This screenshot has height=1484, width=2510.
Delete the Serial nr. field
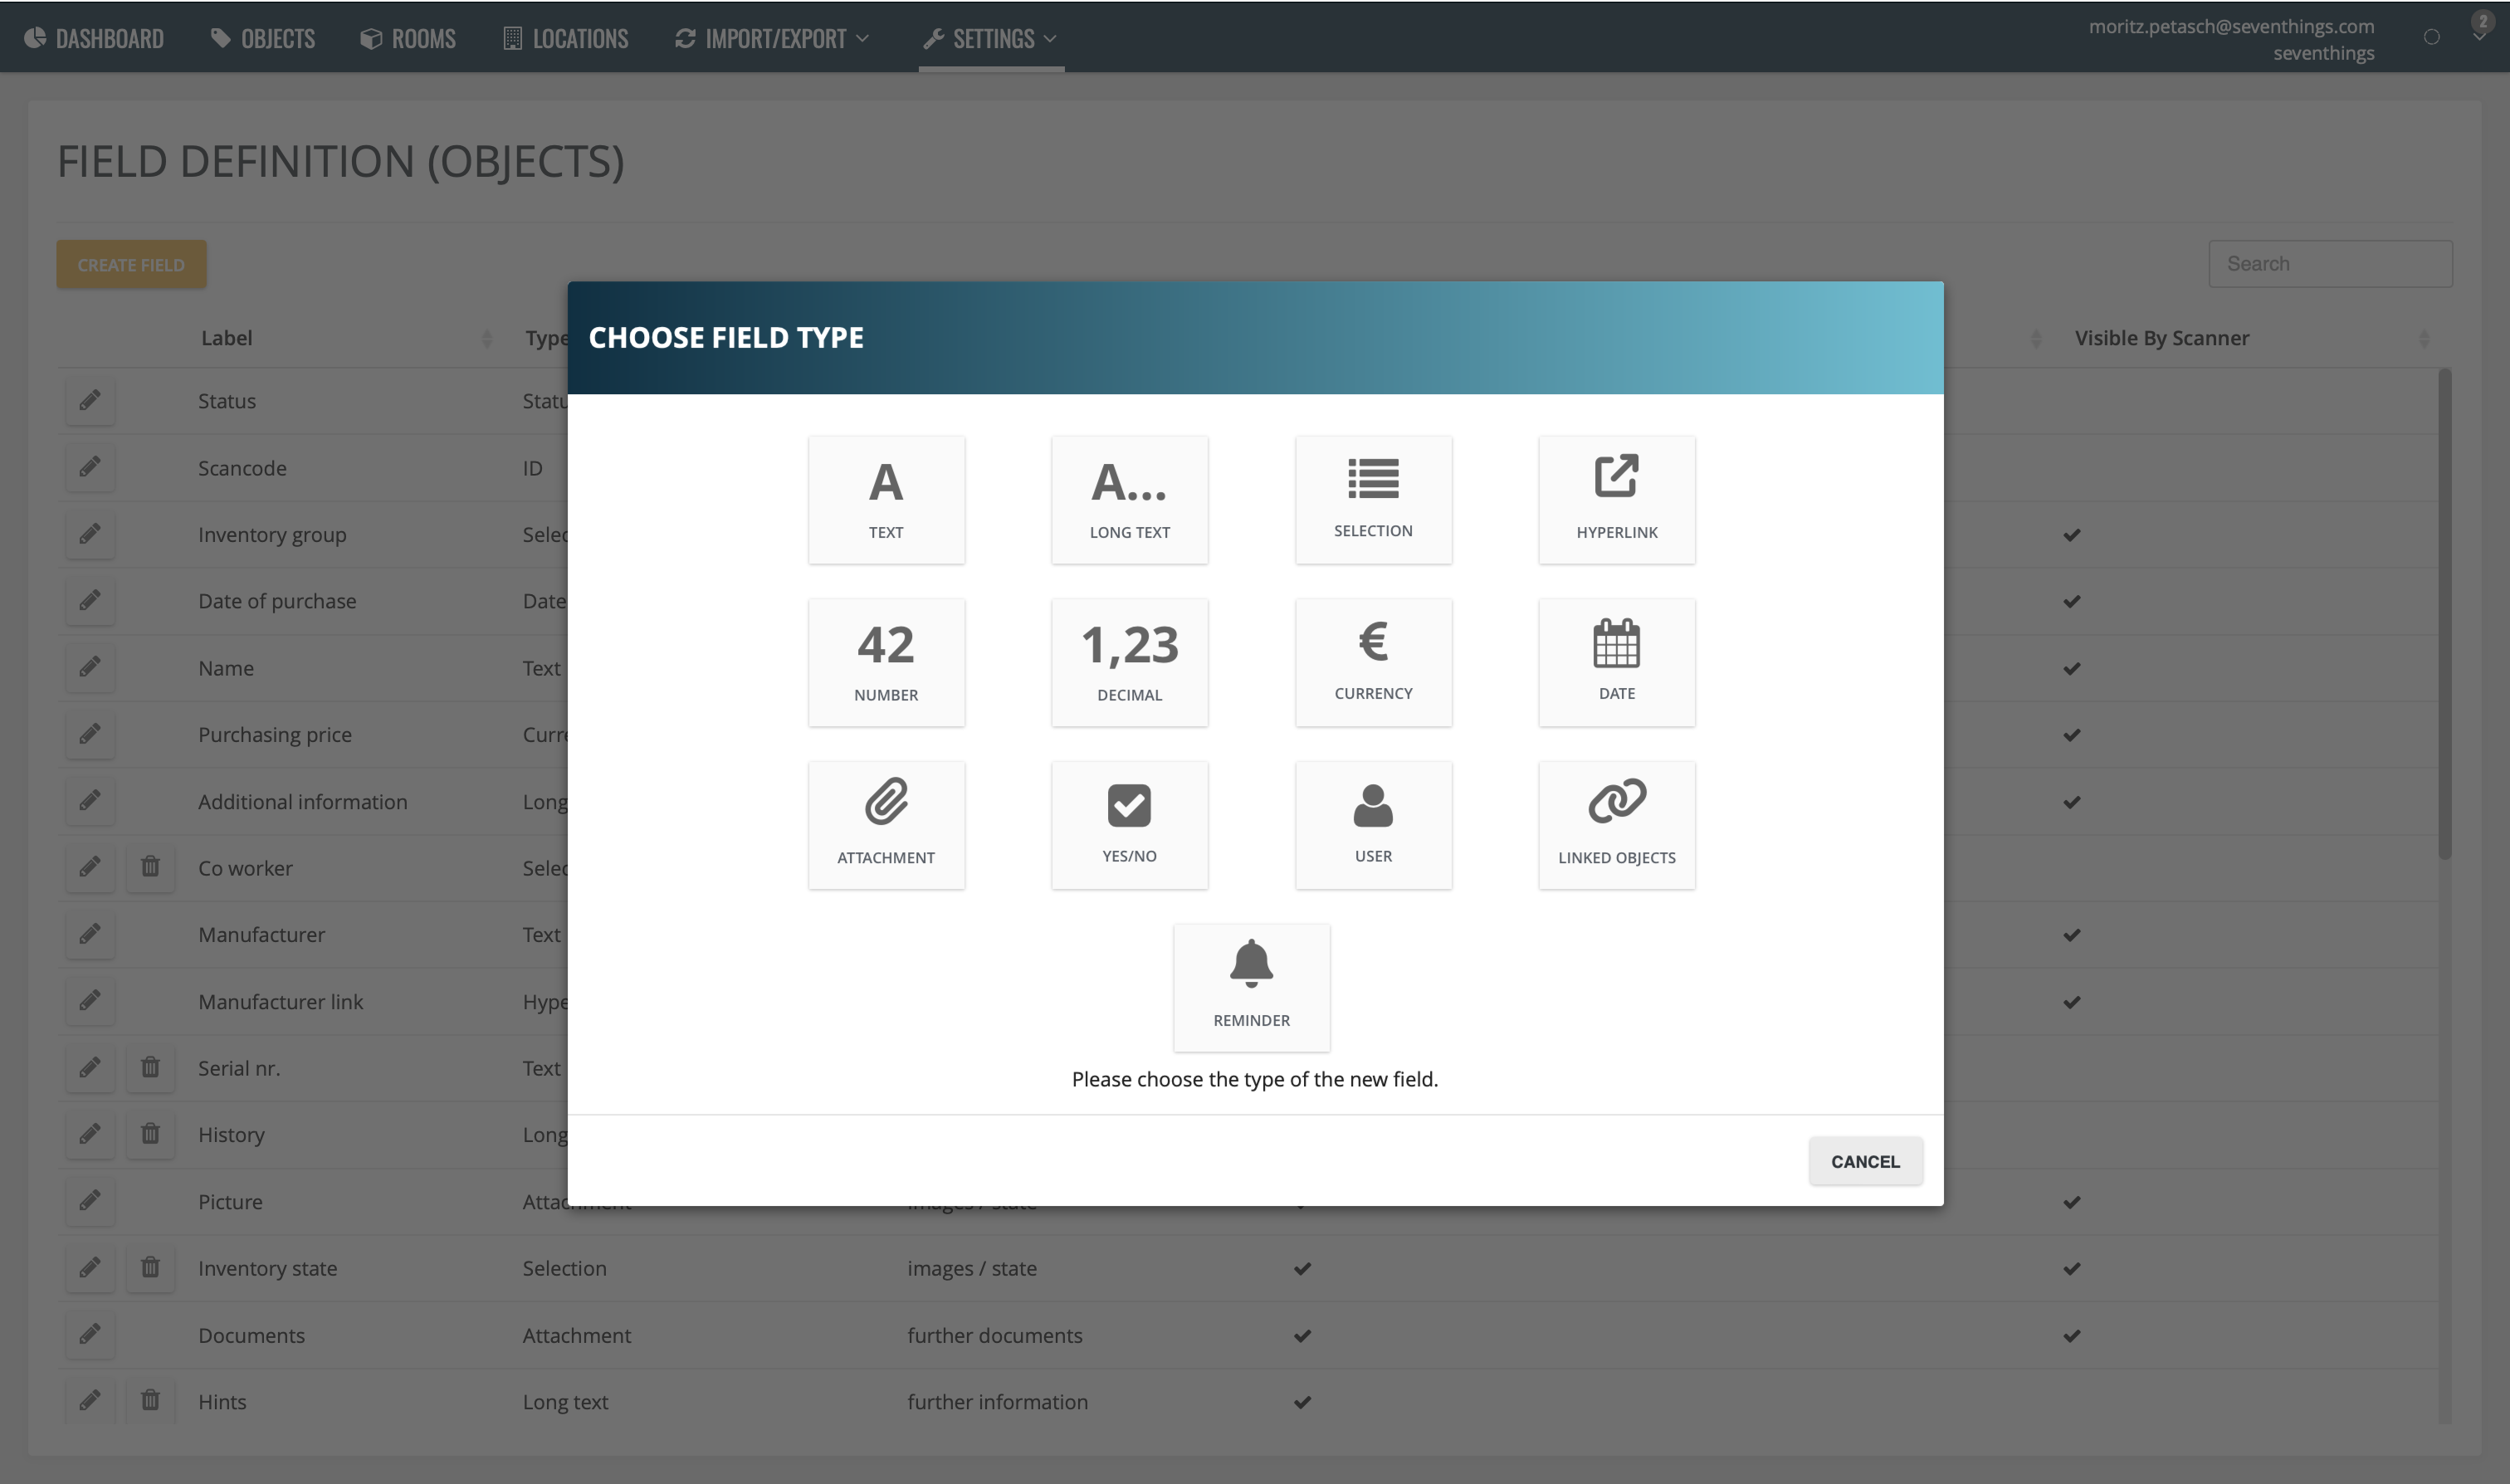150,1068
